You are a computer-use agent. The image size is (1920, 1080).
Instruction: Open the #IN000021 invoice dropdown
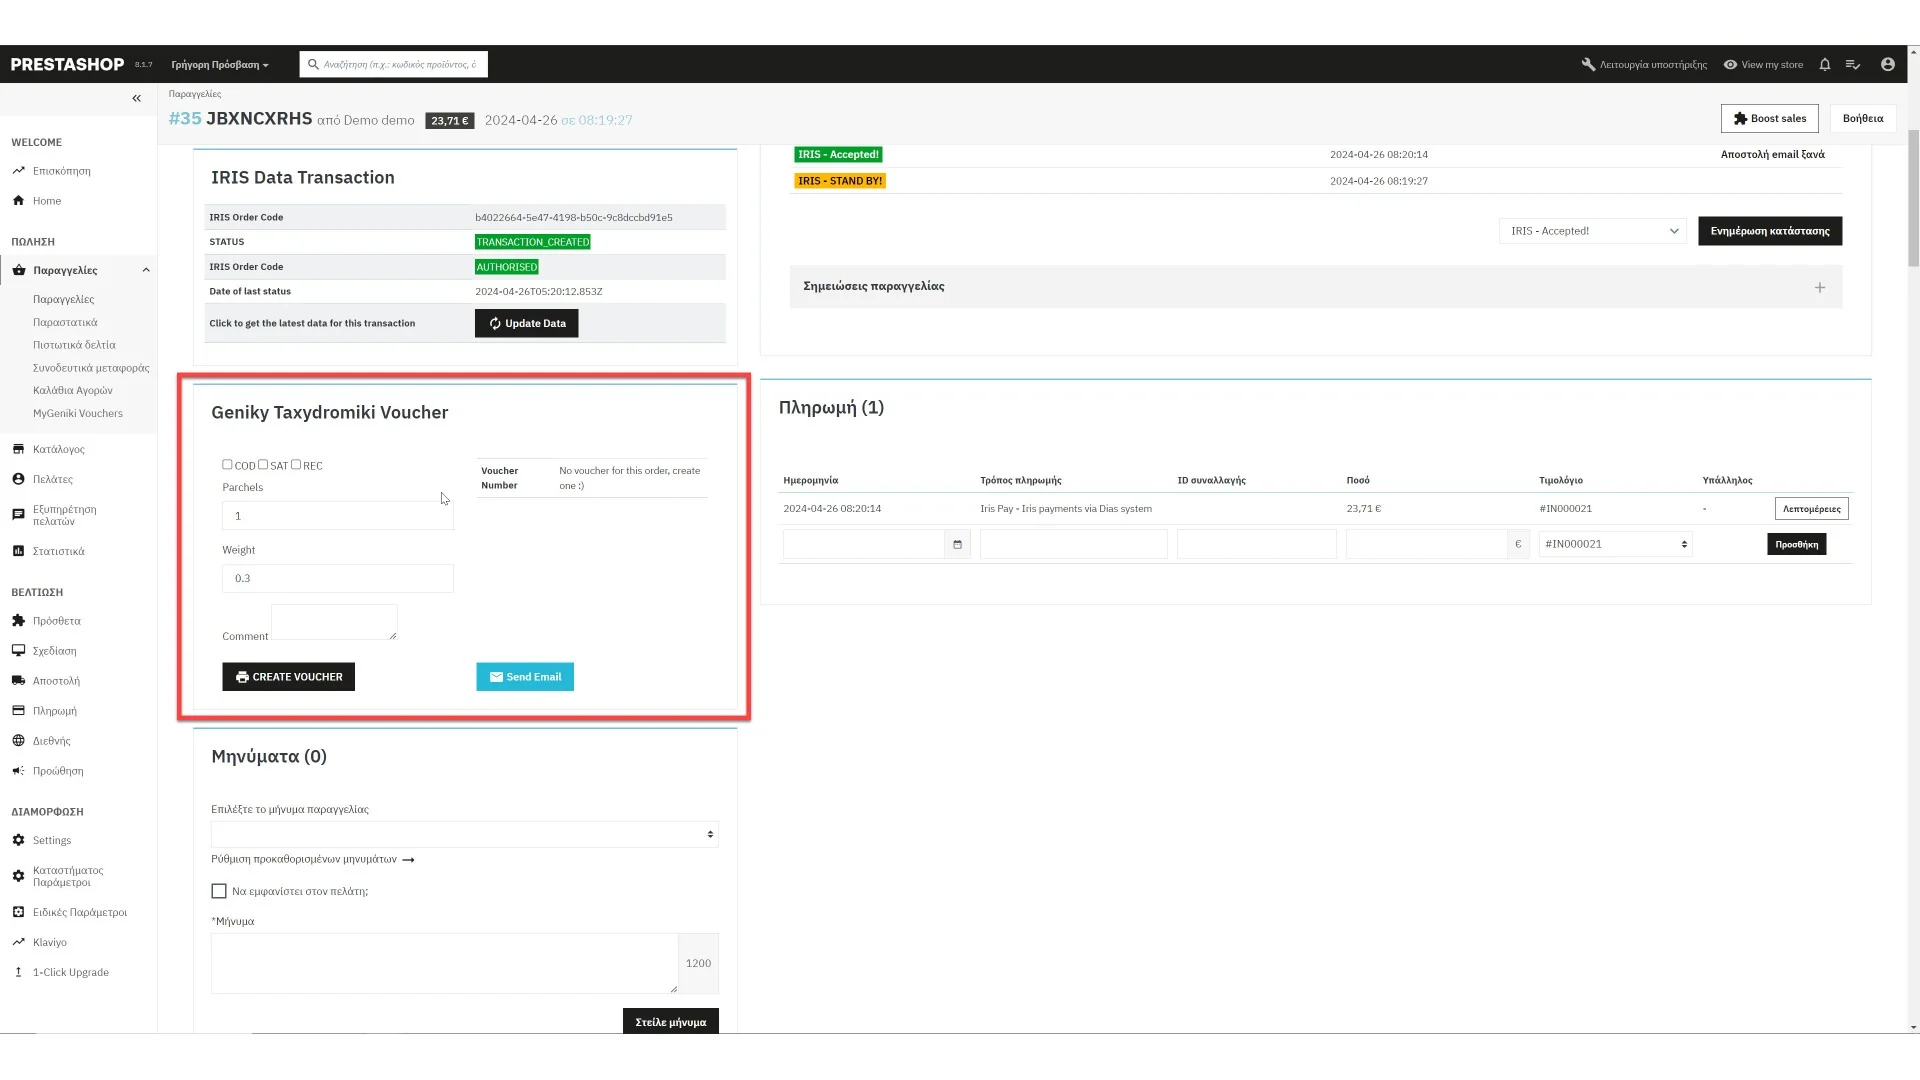point(1614,544)
